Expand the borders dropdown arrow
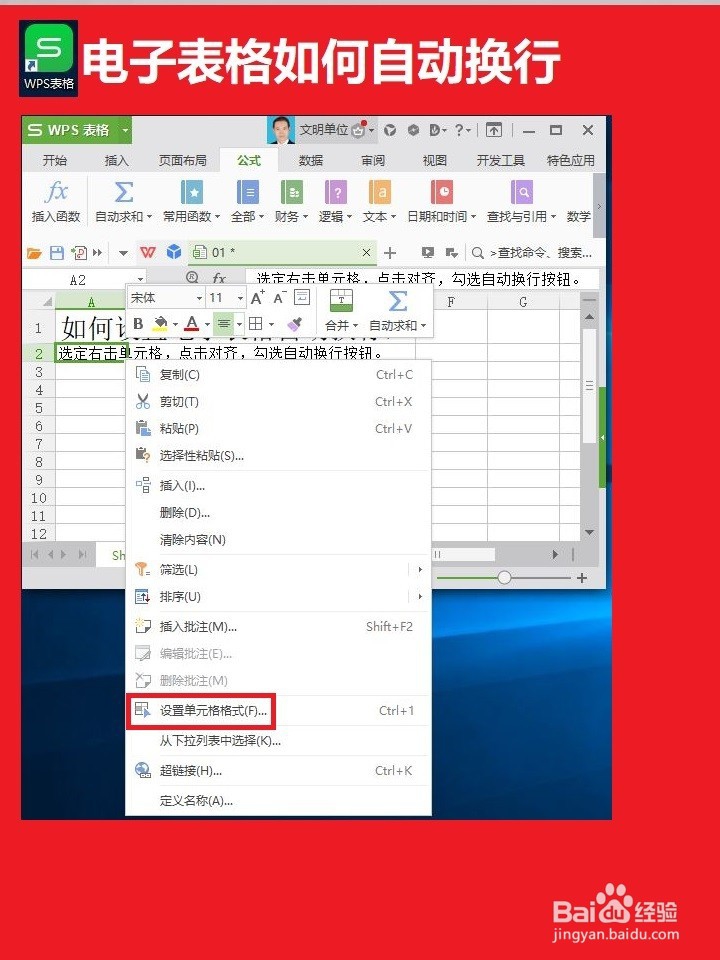This screenshot has height=960, width=720. click(x=271, y=324)
